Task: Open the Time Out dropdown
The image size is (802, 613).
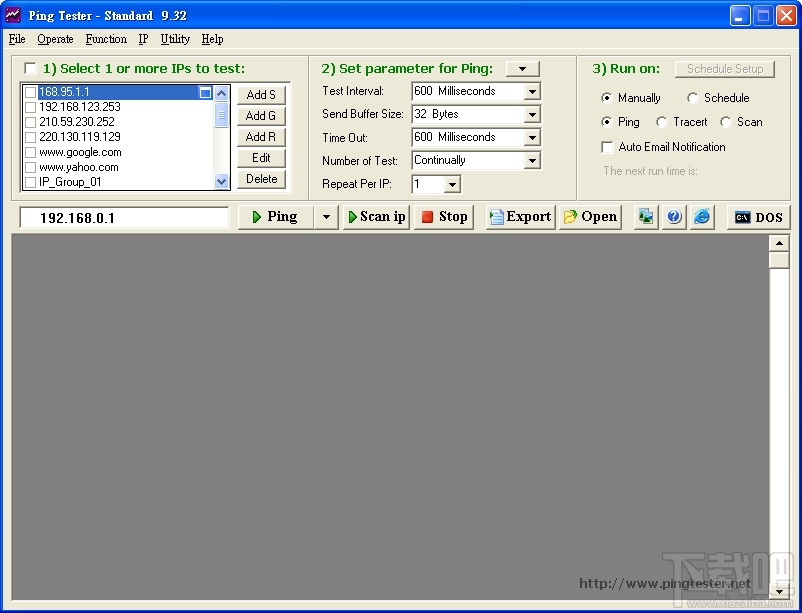Action: coord(532,138)
